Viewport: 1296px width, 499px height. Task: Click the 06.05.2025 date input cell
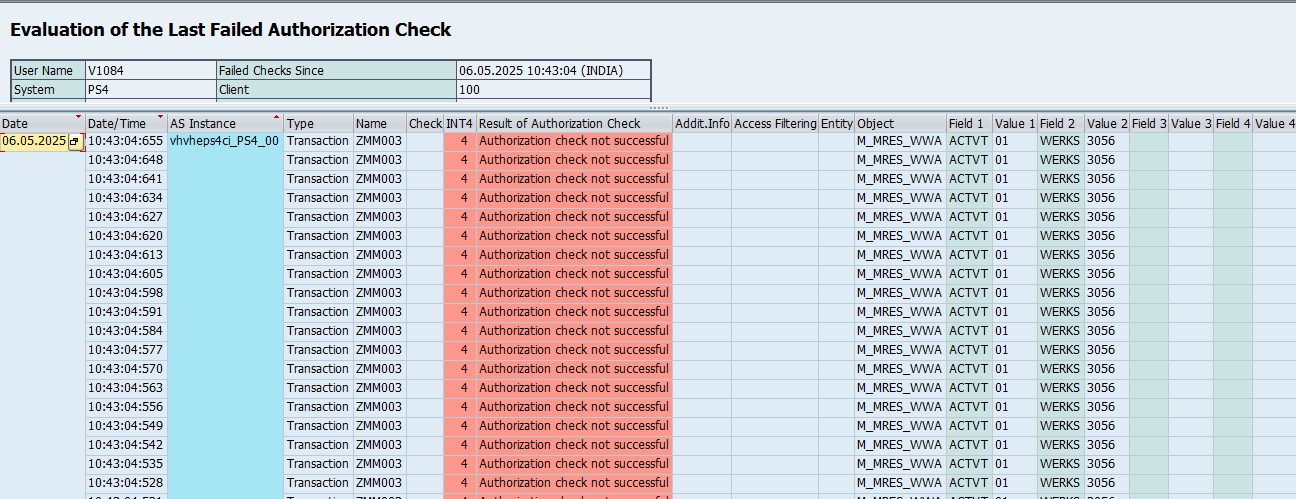[x=34, y=142]
